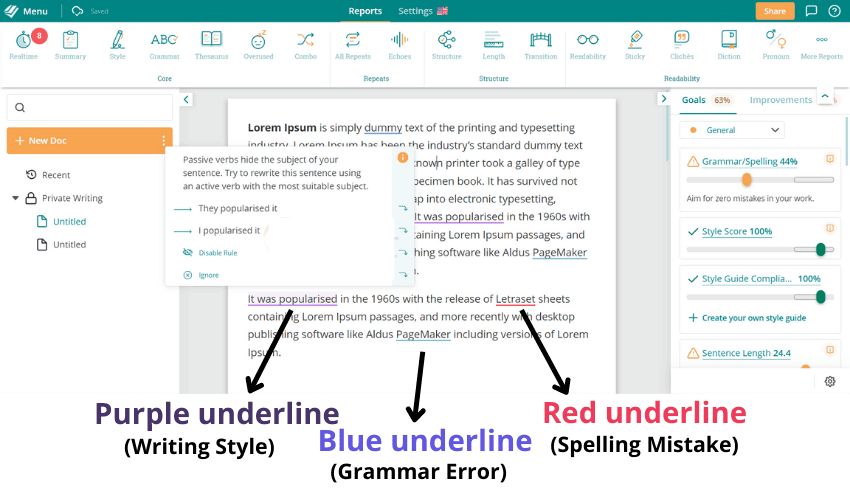The width and height of the screenshot is (850, 500).
Task: Click the document search field
Action: pos(90,108)
